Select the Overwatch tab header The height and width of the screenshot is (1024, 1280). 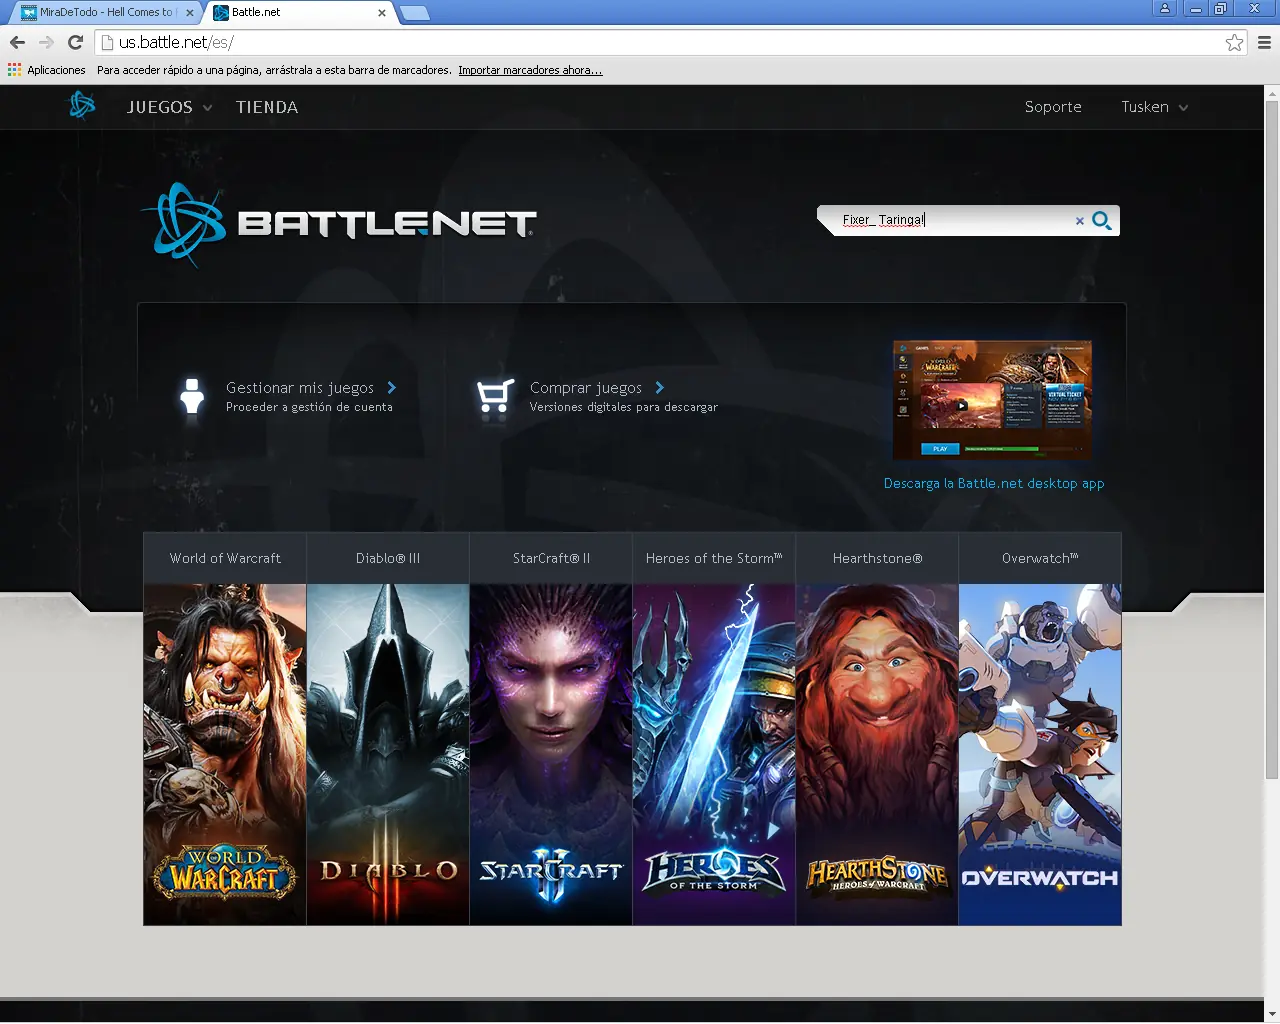click(x=1040, y=558)
